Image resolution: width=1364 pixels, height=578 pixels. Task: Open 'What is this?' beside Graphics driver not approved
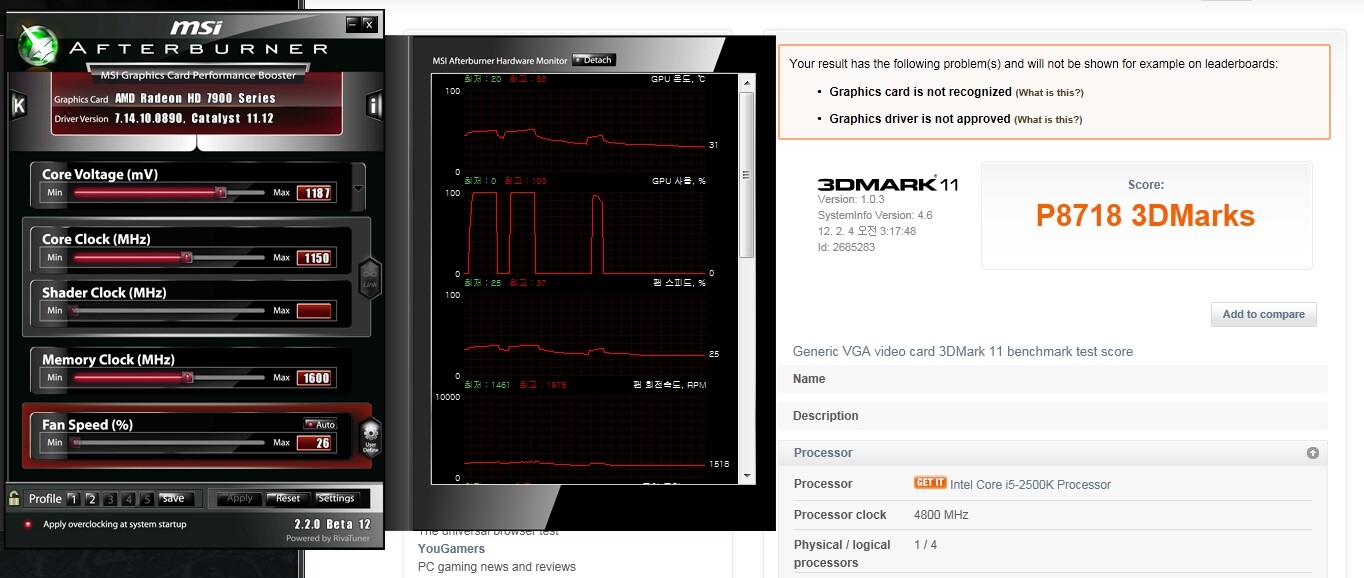click(x=1048, y=119)
